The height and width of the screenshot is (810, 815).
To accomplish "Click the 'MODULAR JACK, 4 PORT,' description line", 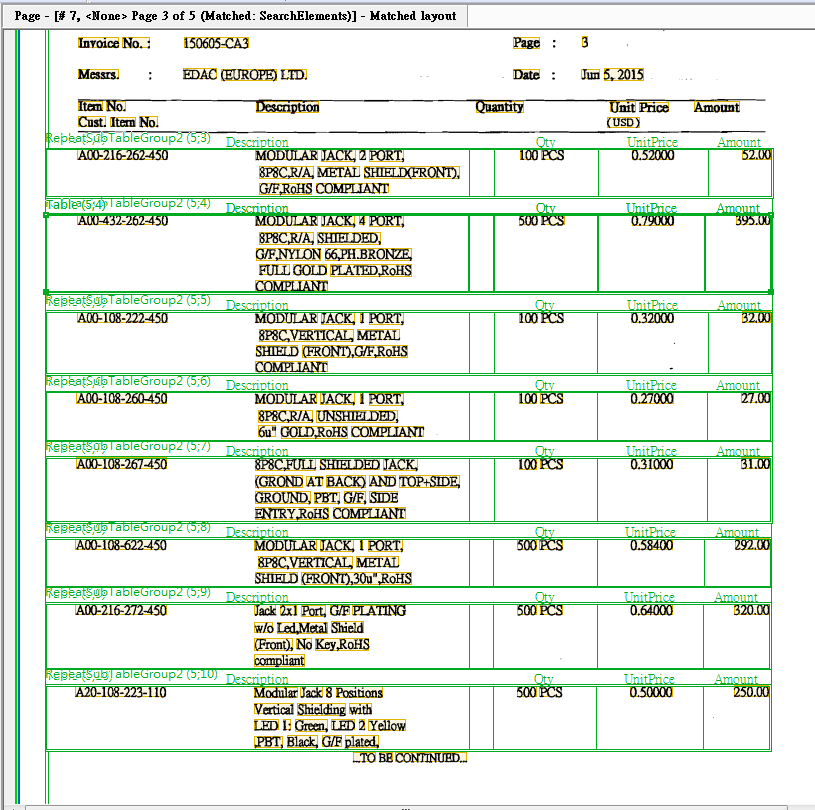I will (330, 221).
